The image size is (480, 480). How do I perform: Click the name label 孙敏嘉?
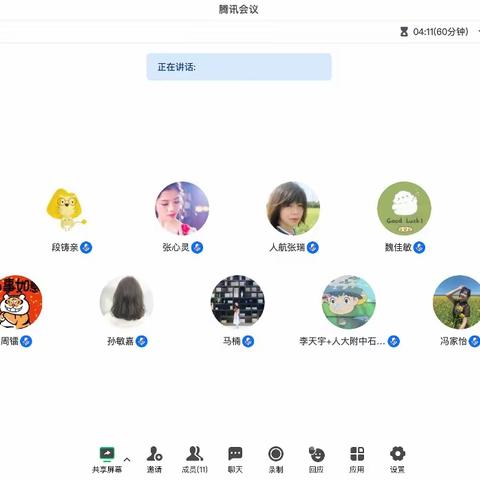(x=120, y=341)
